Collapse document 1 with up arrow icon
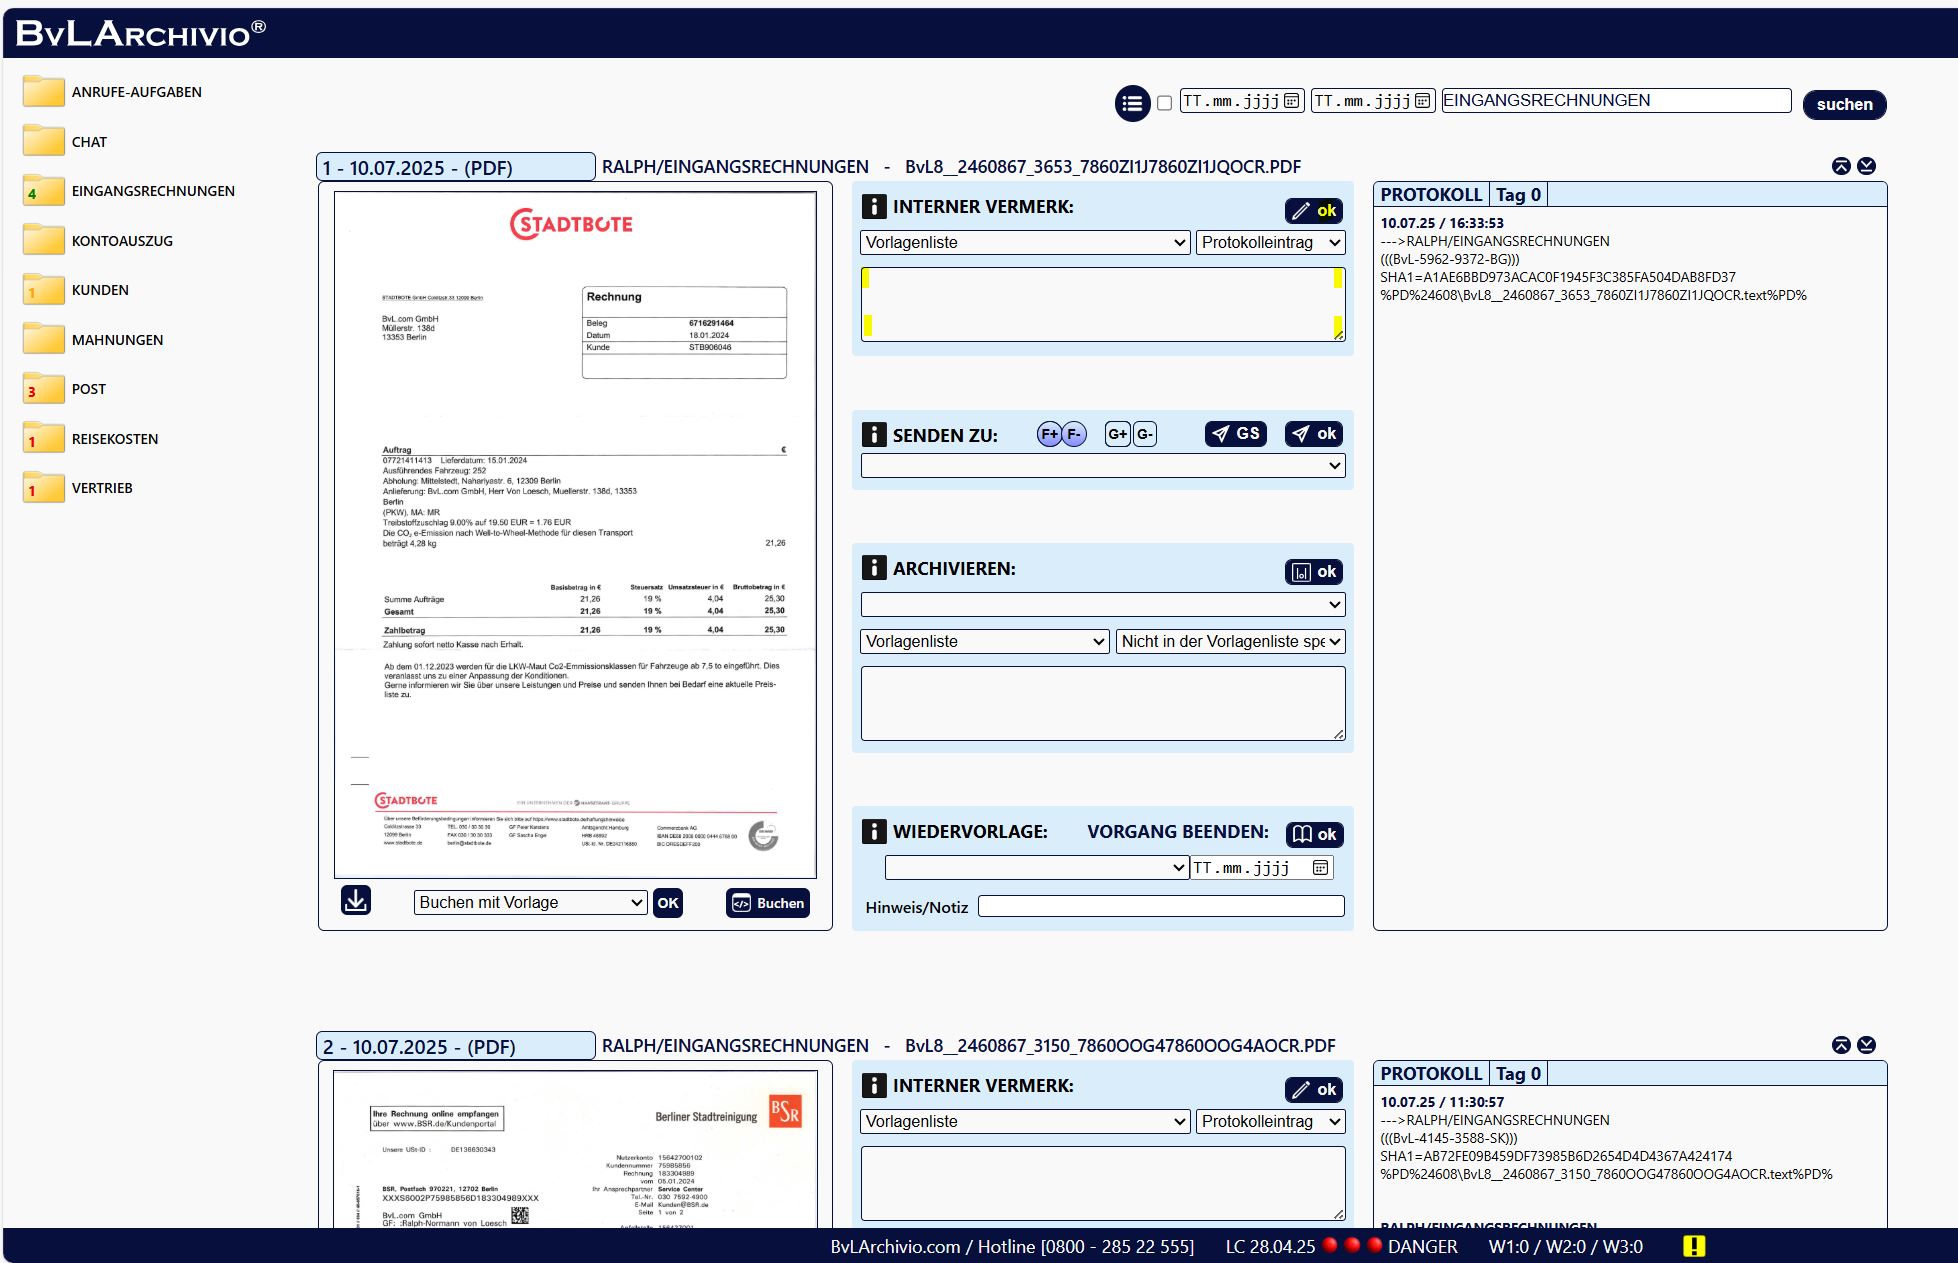Screen dimensions: 1958x1263 point(1841,166)
